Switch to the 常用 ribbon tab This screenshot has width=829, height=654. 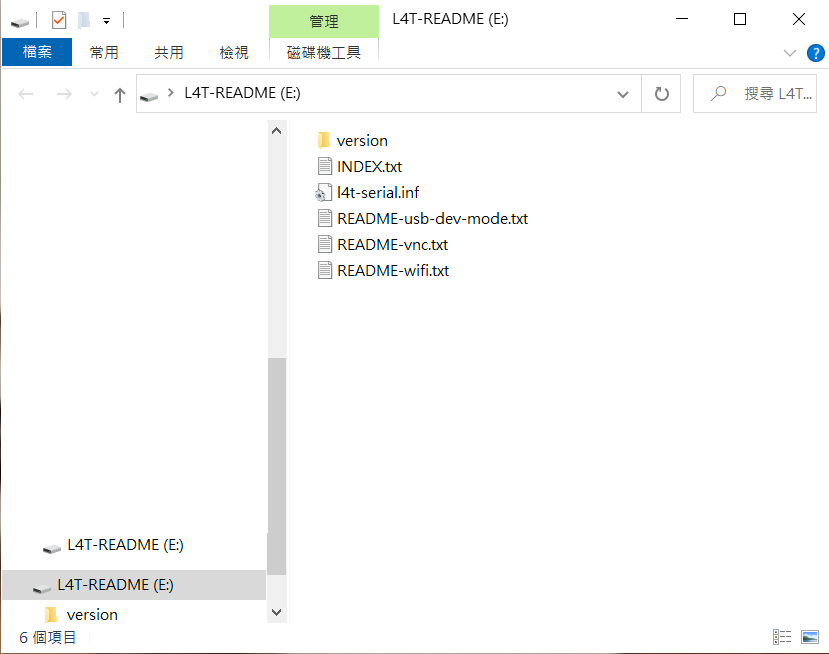click(104, 52)
